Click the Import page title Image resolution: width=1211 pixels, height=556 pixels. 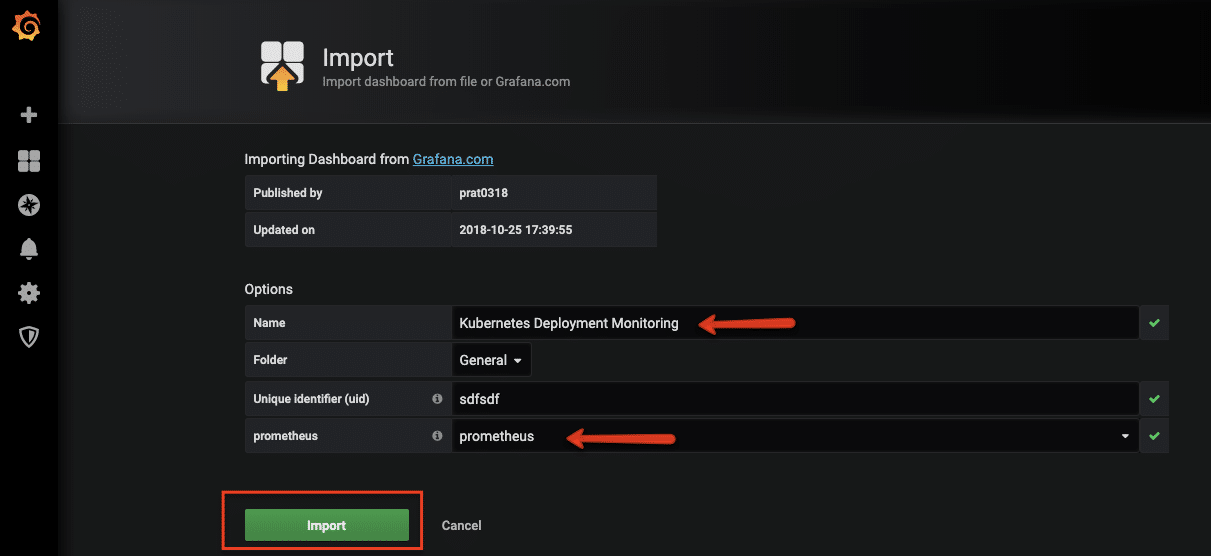click(358, 57)
